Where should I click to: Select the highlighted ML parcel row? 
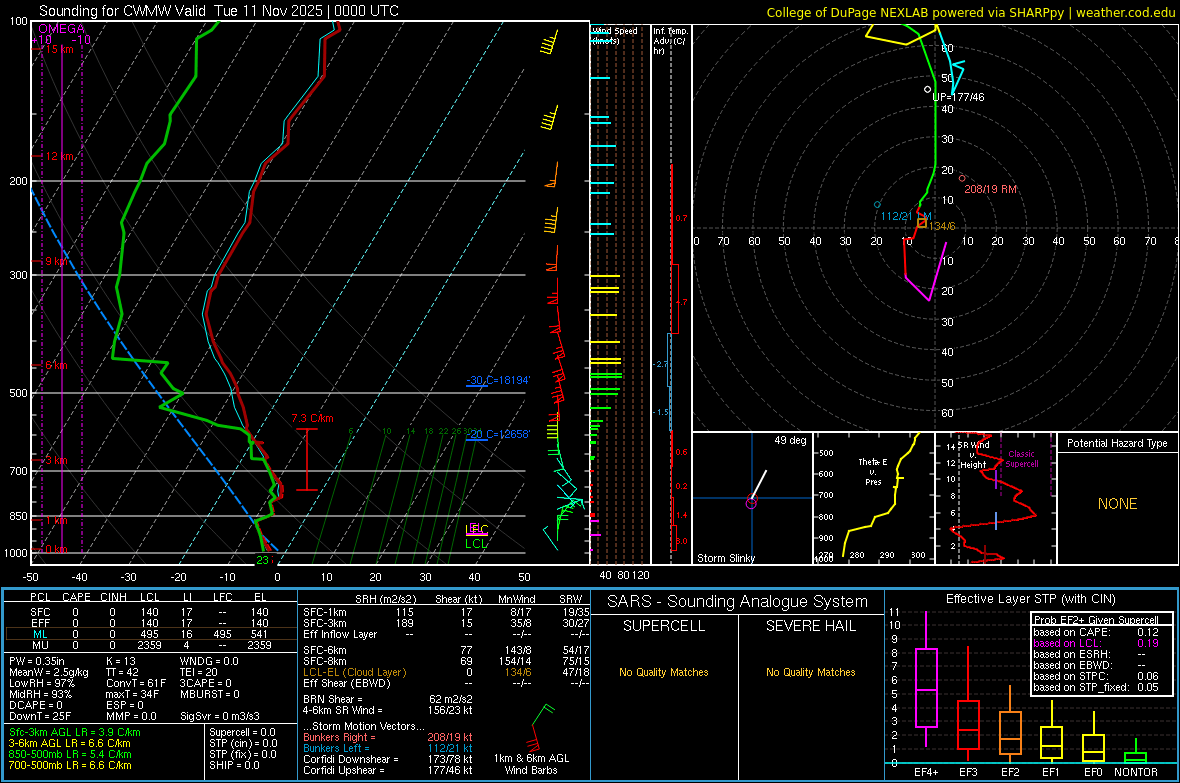point(150,634)
